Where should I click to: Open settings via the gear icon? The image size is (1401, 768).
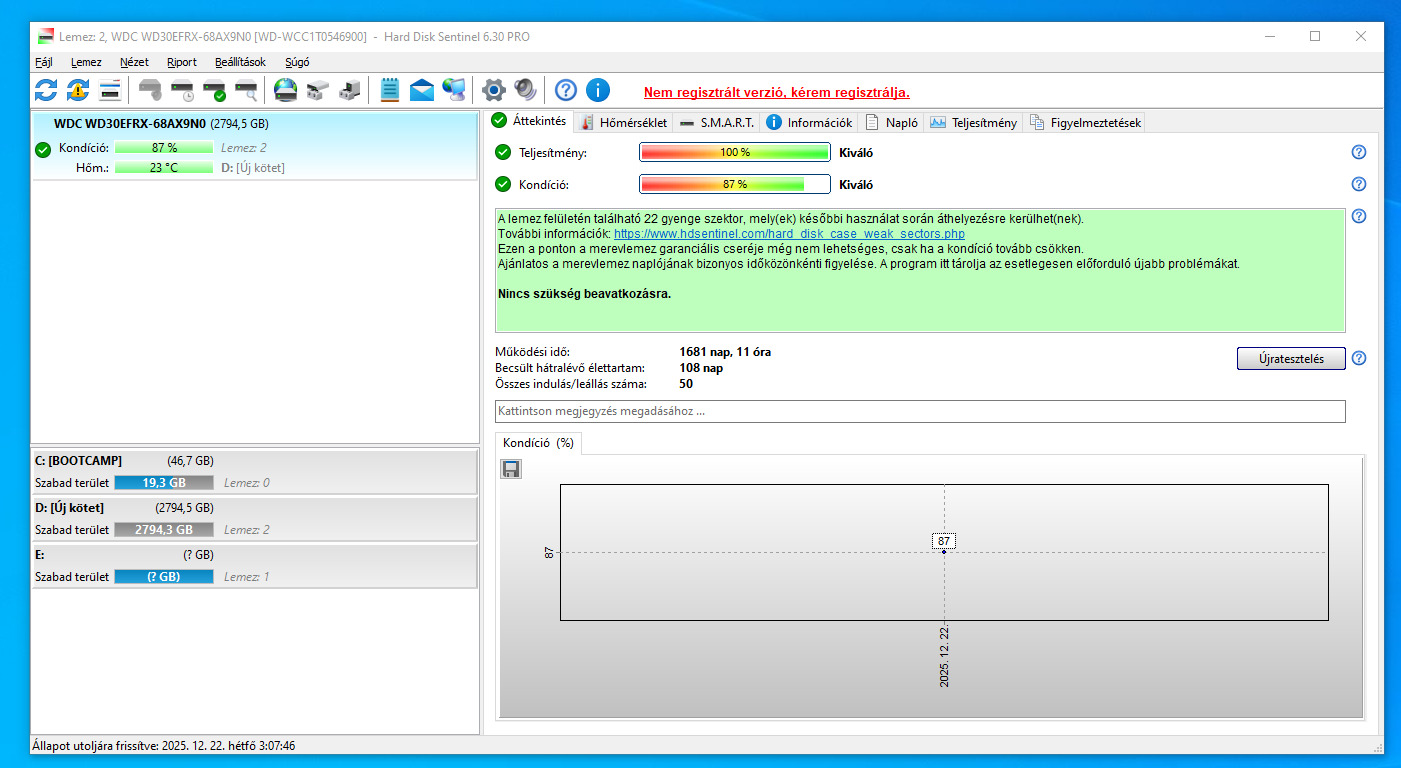pyautogui.click(x=493, y=91)
